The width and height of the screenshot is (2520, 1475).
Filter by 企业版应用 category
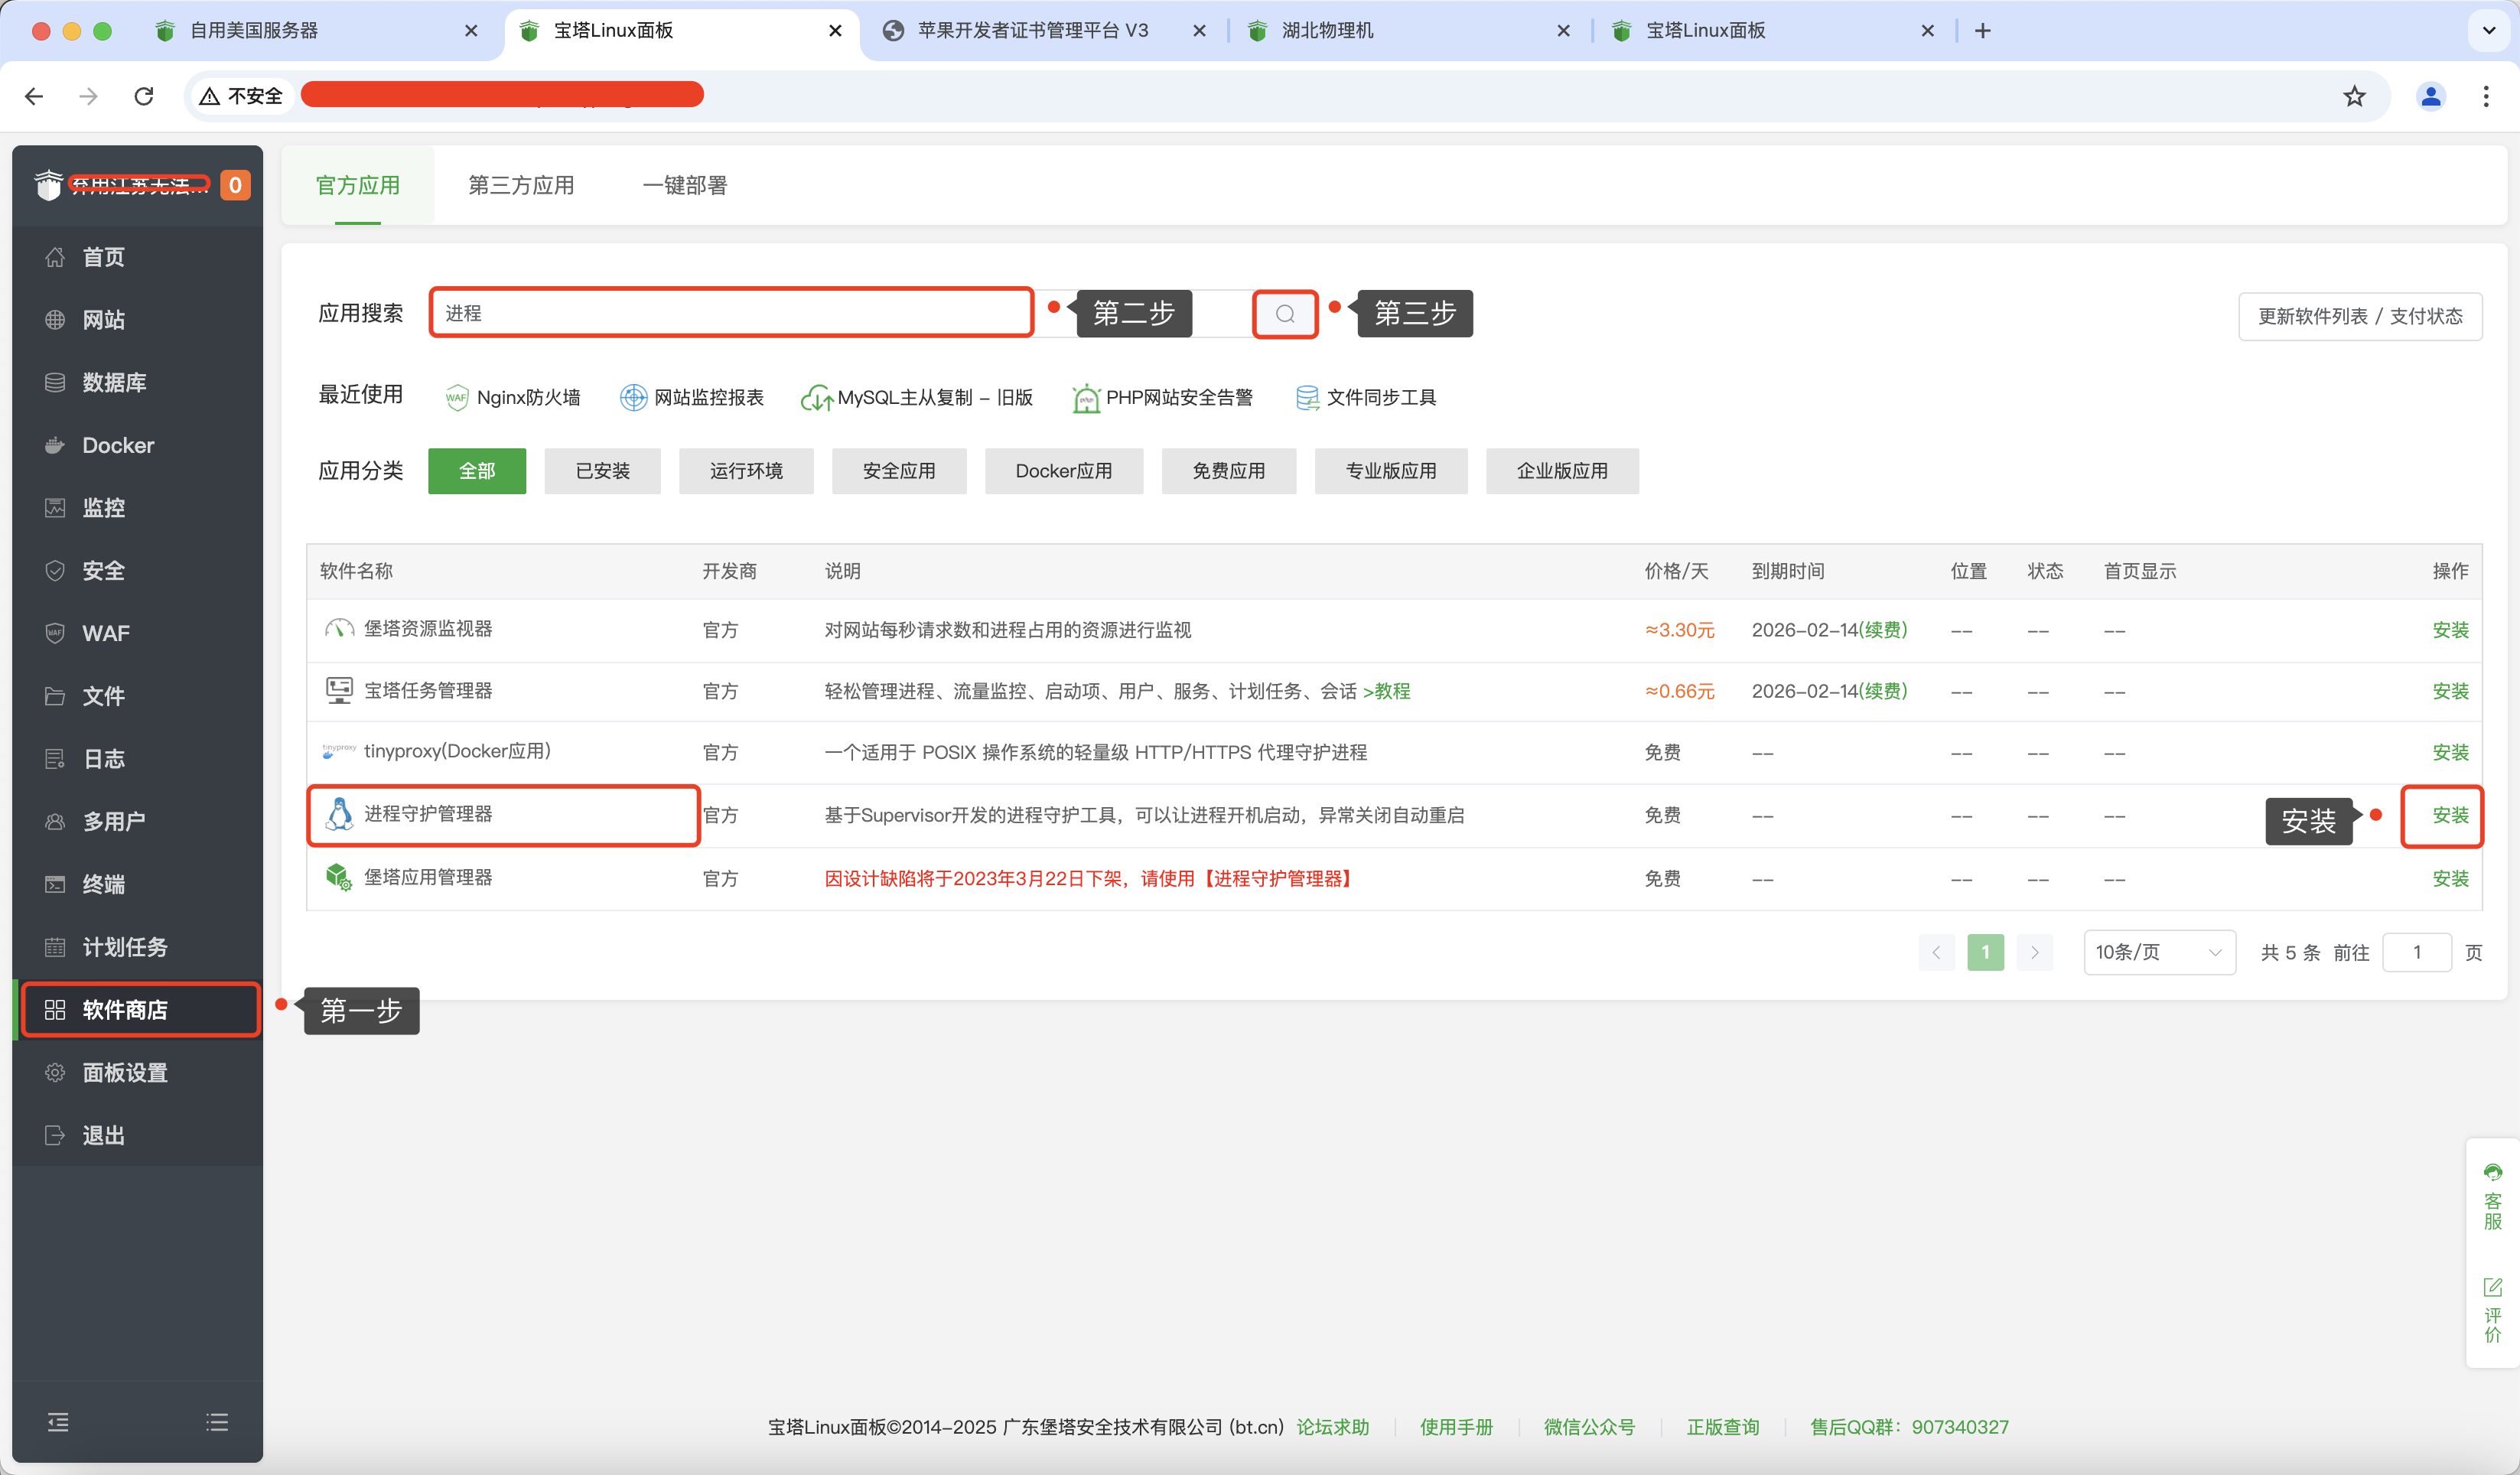1563,471
